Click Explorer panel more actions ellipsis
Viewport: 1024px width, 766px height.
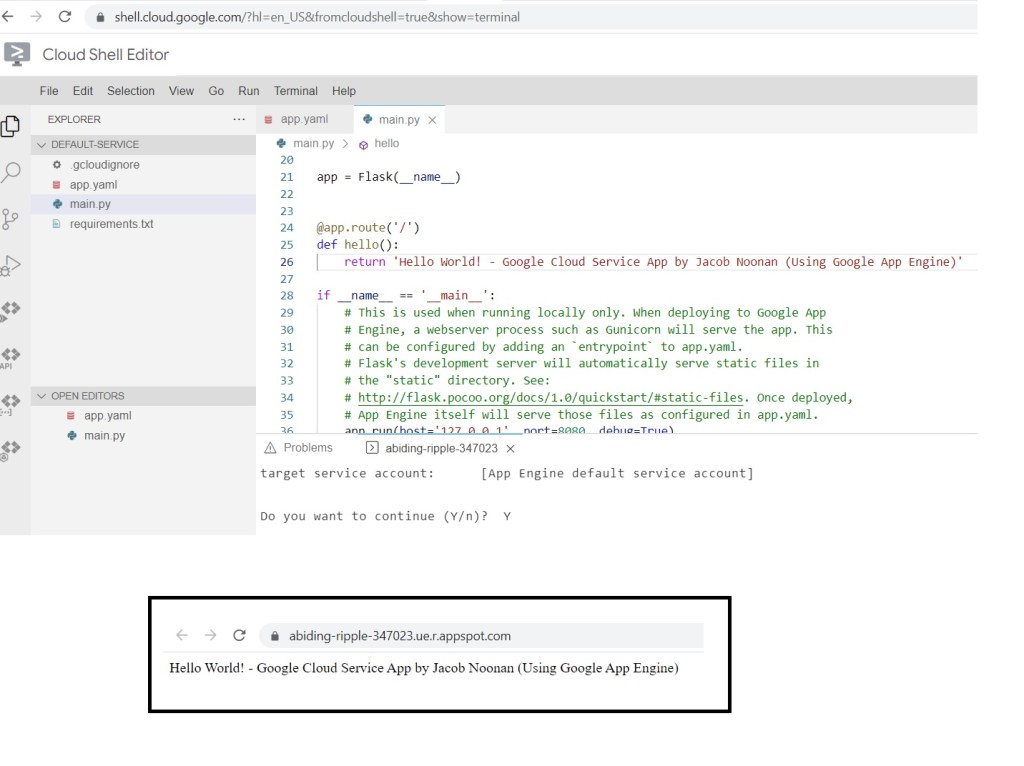(238, 119)
